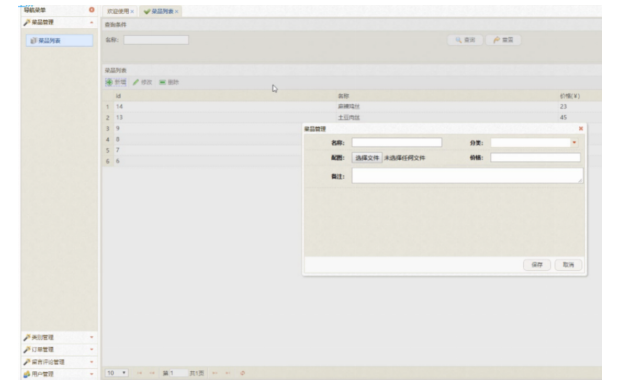Switch to the 菜品列表 tab
This screenshot has width=641, height=387.
pyautogui.click(x=162, y=11)
